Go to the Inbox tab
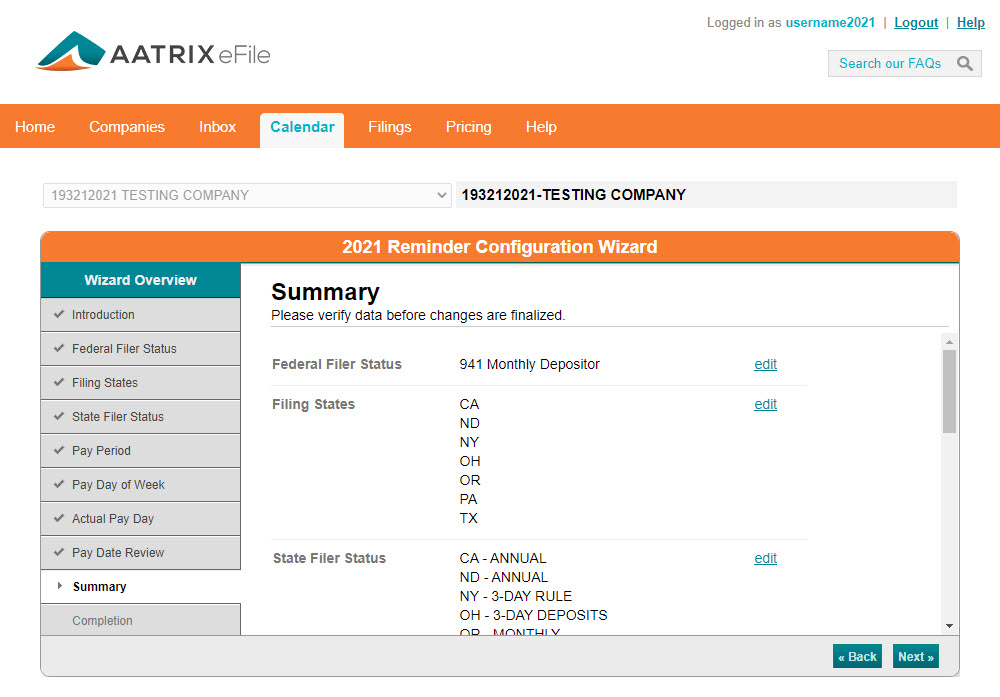 [x=217, y=127]
